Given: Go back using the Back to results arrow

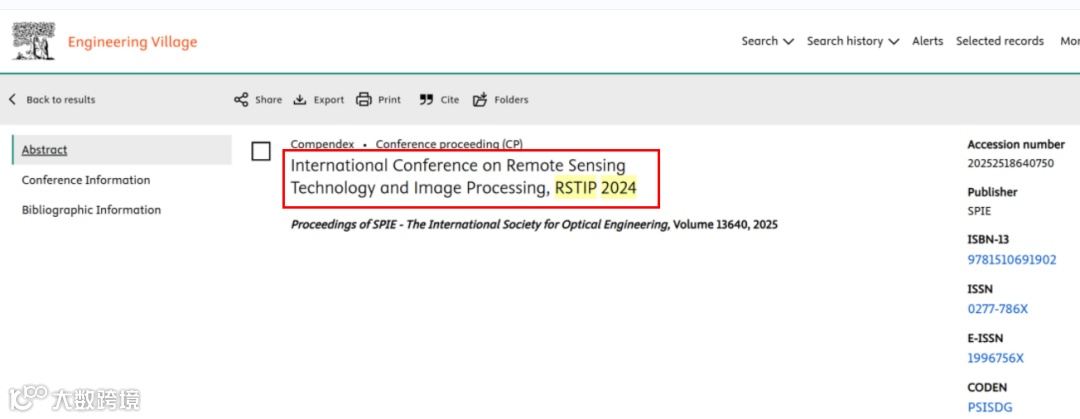Looking at the screenshot, I should pyautogui.click(x=12, y=100).
